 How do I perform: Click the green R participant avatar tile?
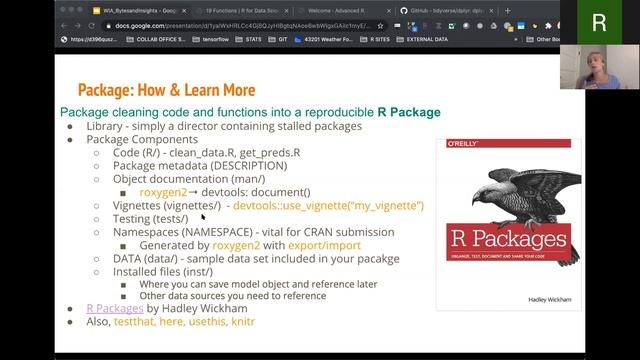point(599,22)
